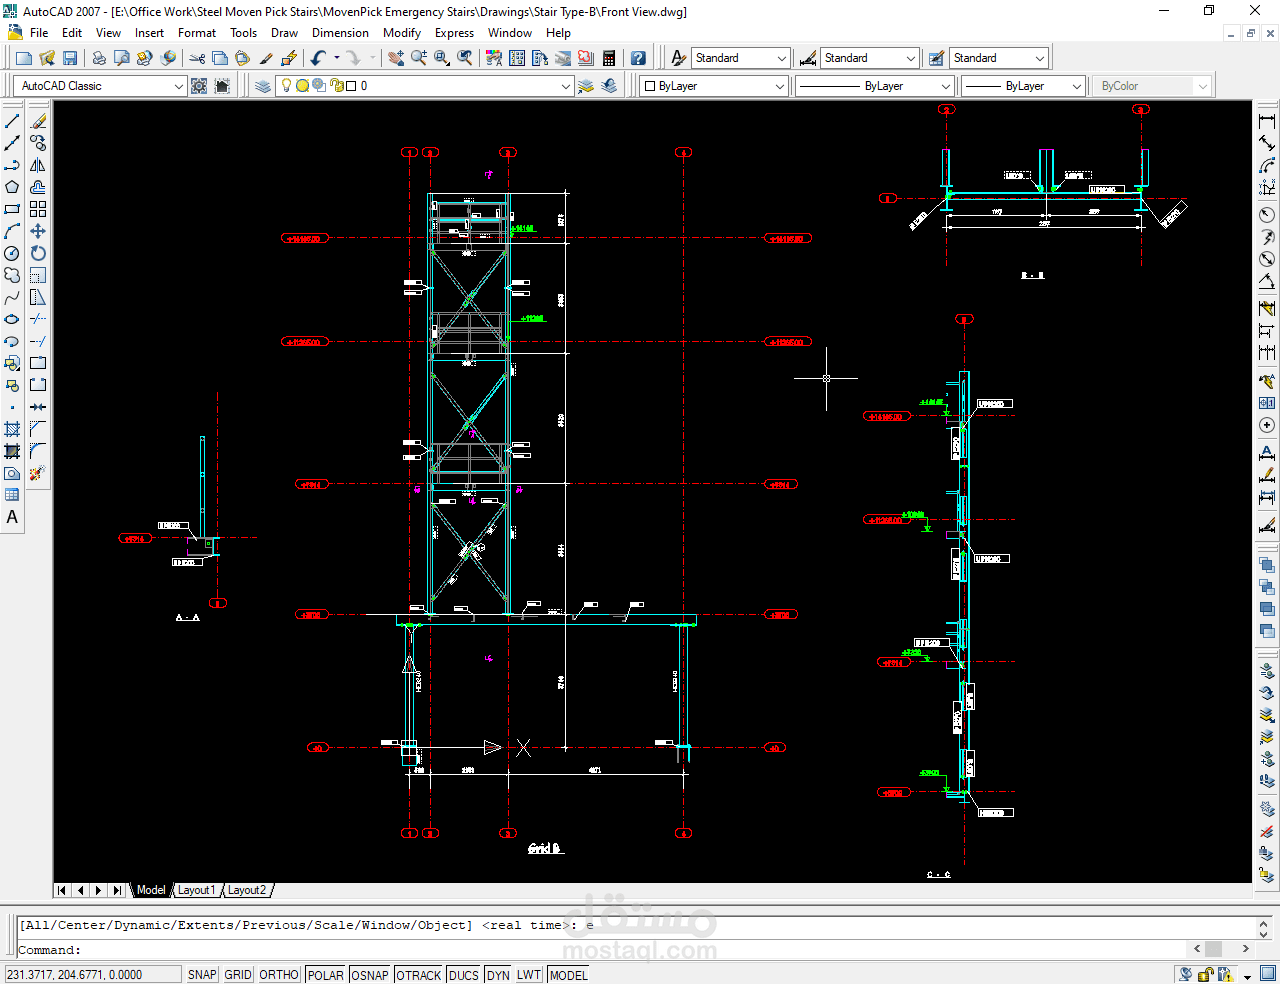
Task: Click the last-tab navigation arrow button
Action: tap(117, 890)
